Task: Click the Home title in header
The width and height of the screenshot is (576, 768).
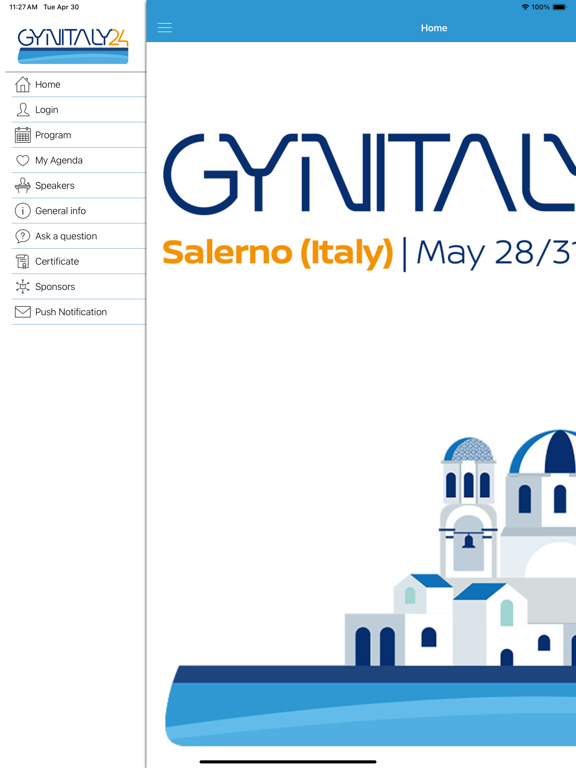Action: point(434,28)
